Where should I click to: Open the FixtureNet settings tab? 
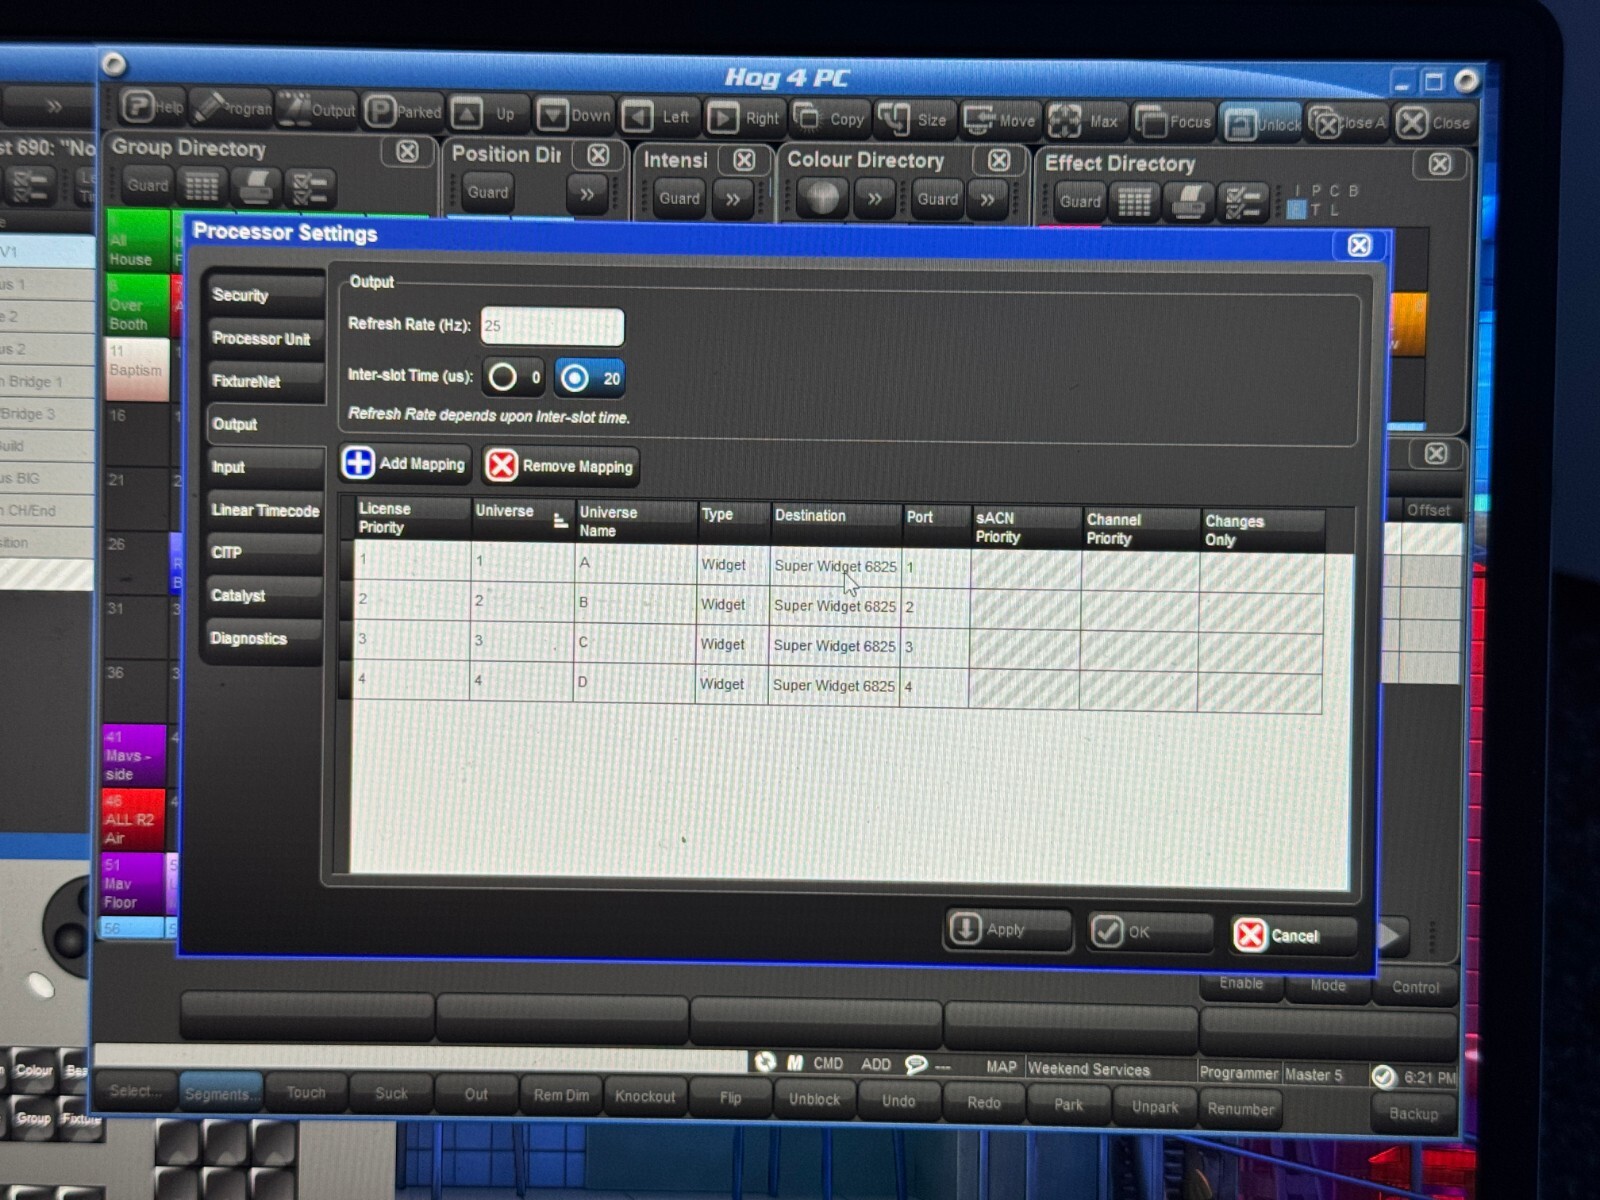point(264,381)
